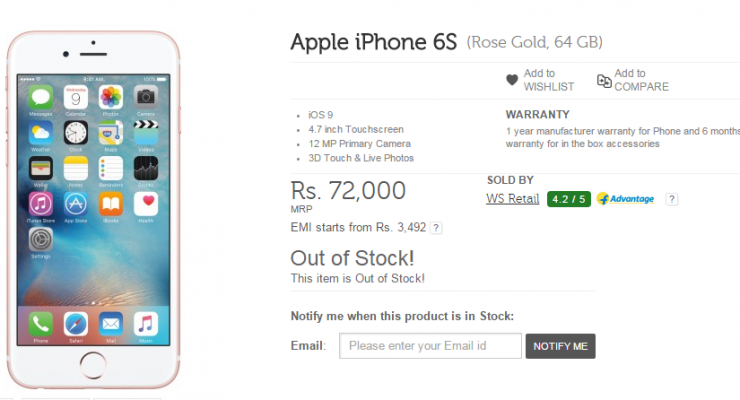
Task: Click the Warranty heading
Action: 538,115
